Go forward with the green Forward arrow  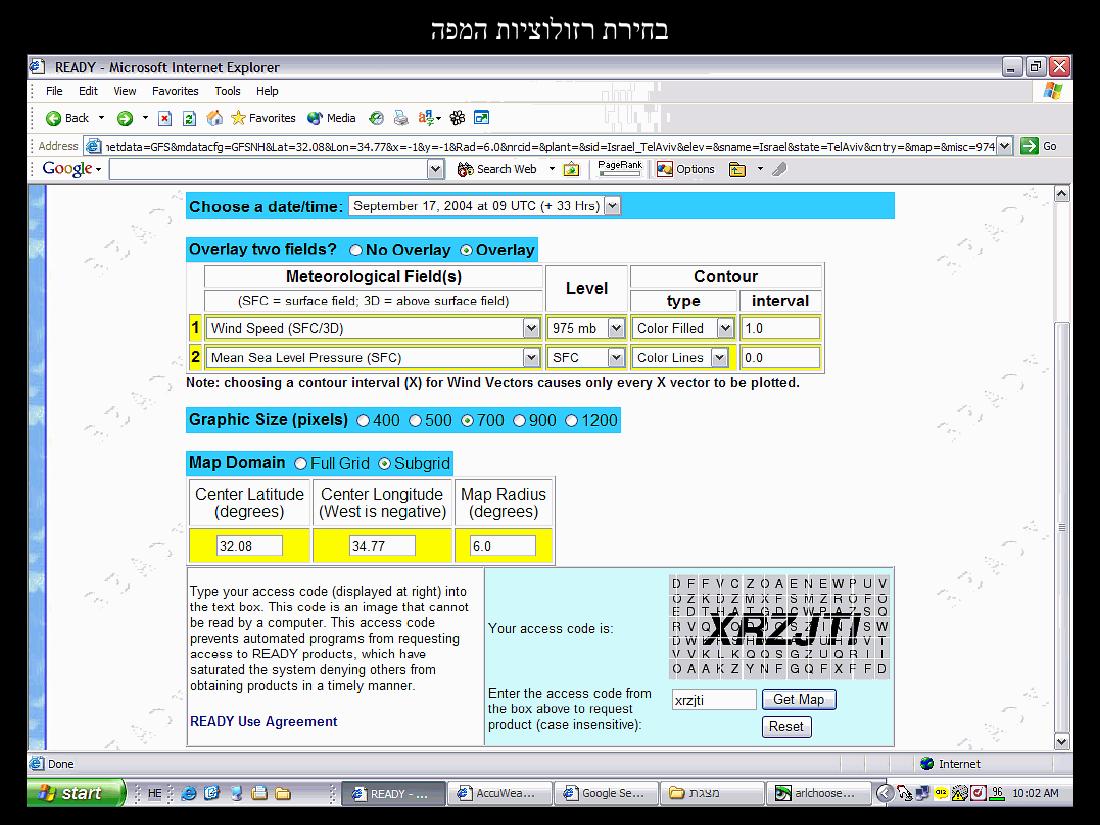[x=125, y=119]
